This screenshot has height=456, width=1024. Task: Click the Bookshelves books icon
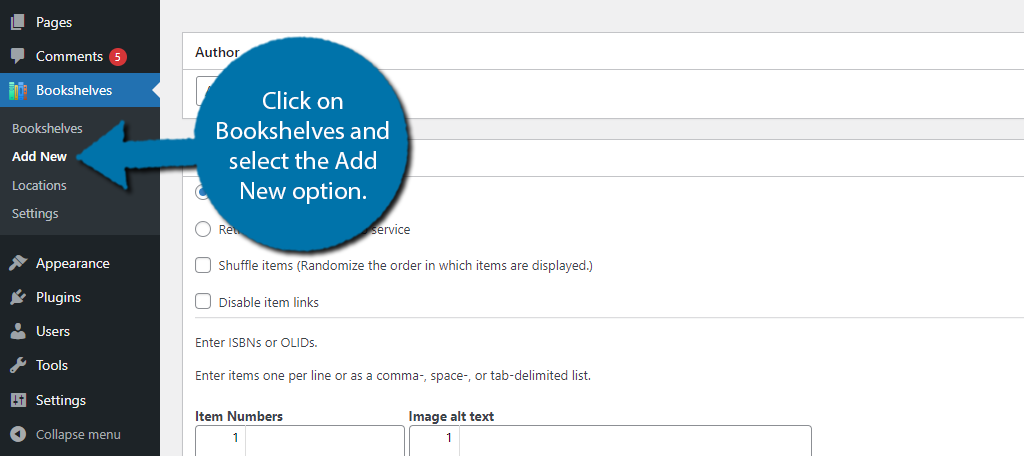(x=18, y=90)
